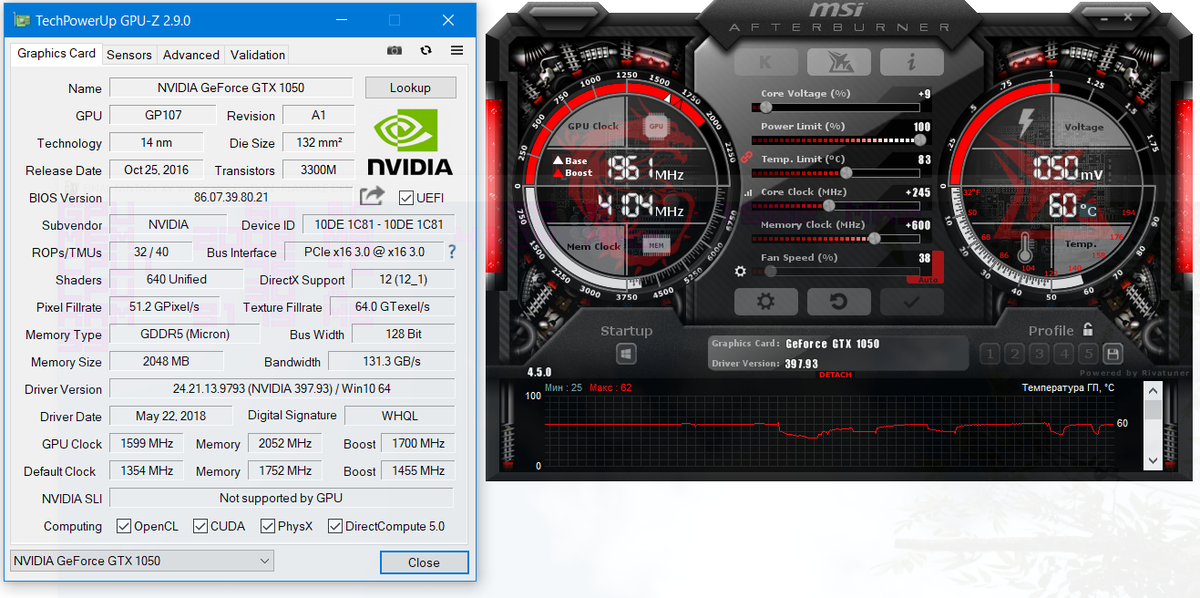Open fan speed gear settings icon

[741, 271]
